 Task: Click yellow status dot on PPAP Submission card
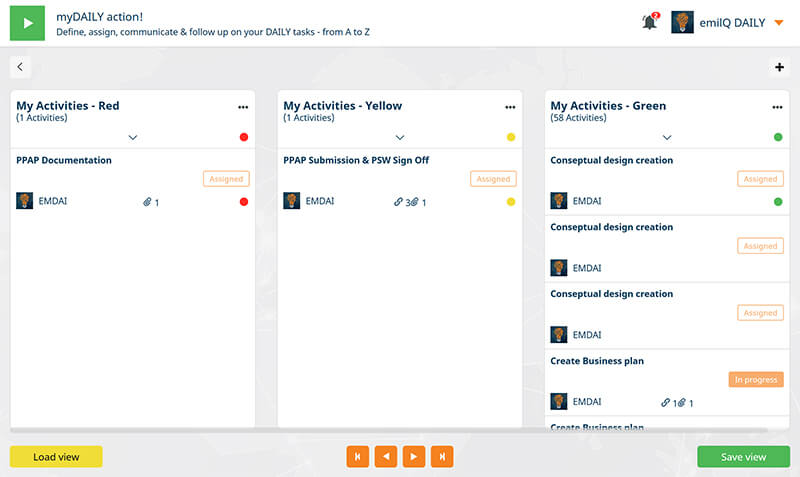pyautogui.click(x=511, y=202)
